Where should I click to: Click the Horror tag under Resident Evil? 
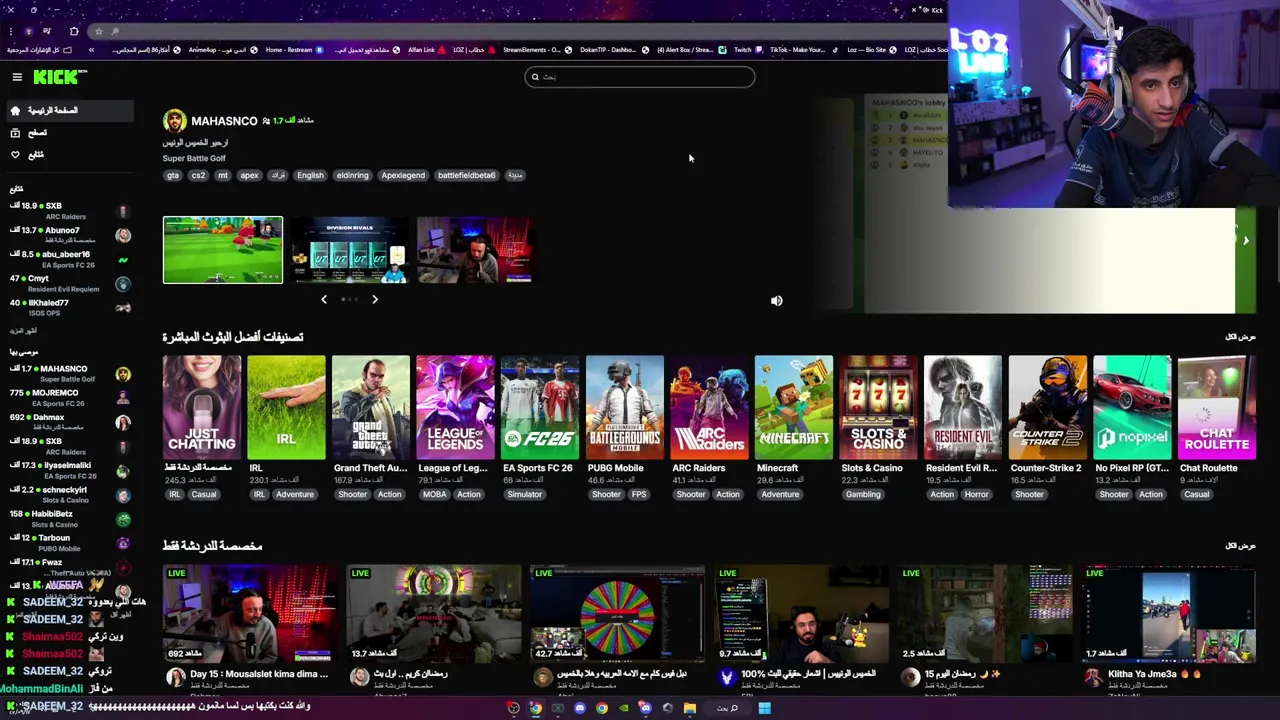tap(976, 494)
